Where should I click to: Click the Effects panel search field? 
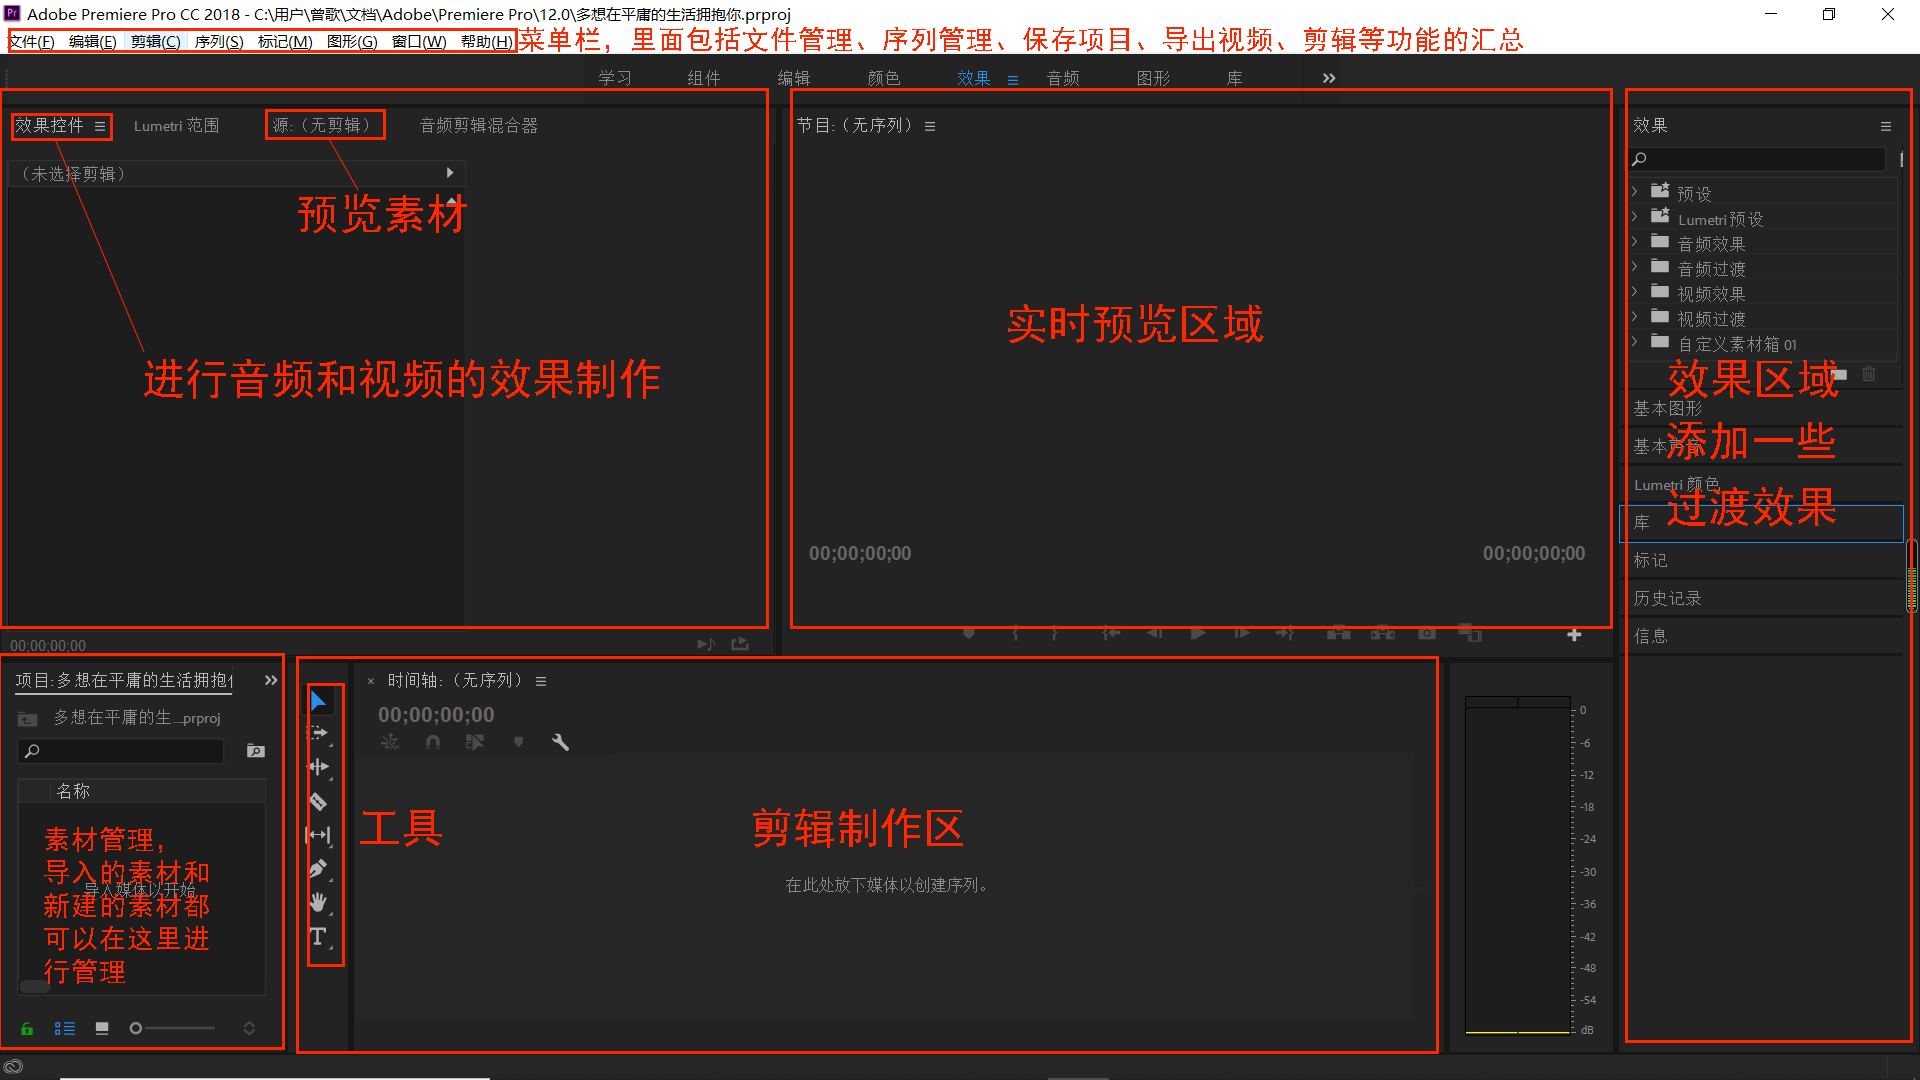pos(1757,158)
